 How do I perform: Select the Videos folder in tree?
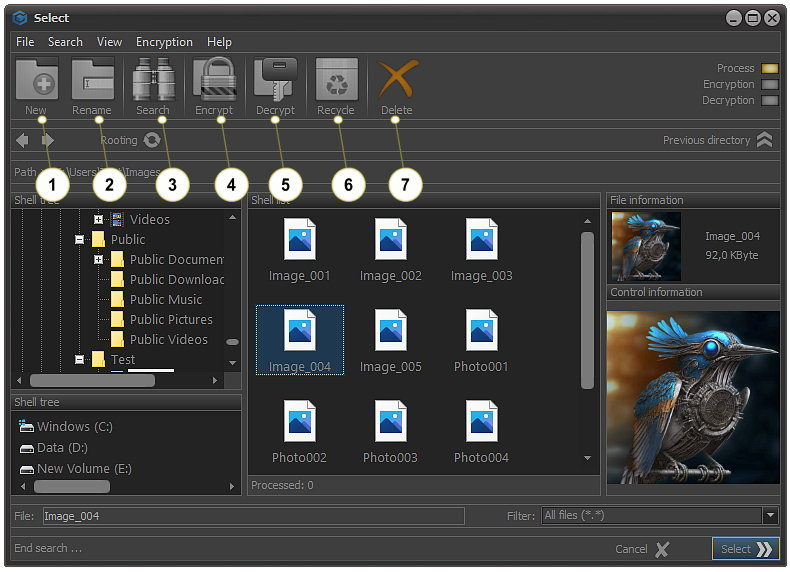(140, 219)
